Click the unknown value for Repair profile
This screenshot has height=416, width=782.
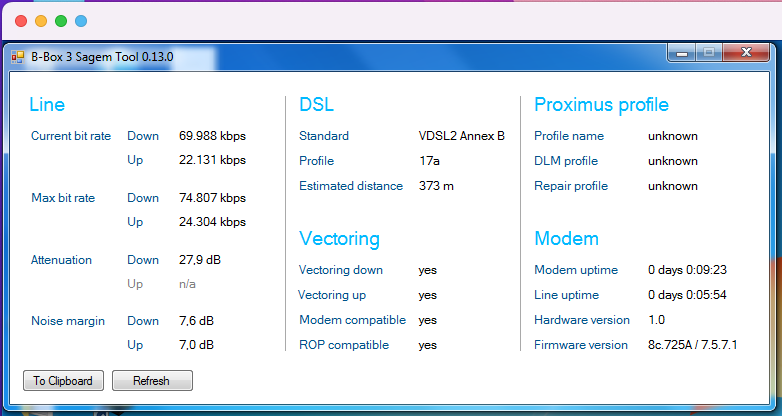click(673, 186)
